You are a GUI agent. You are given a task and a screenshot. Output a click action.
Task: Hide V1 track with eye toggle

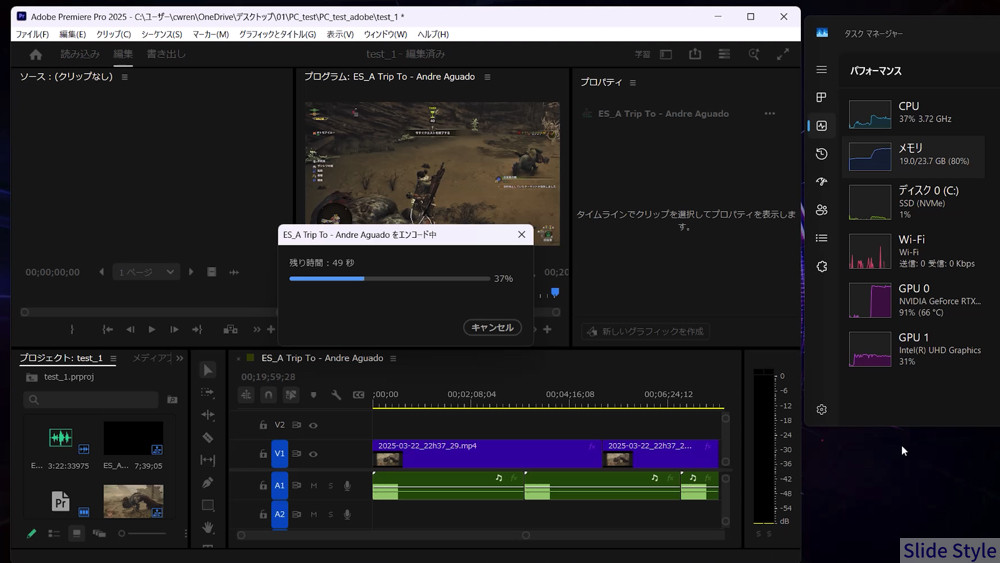313,454
